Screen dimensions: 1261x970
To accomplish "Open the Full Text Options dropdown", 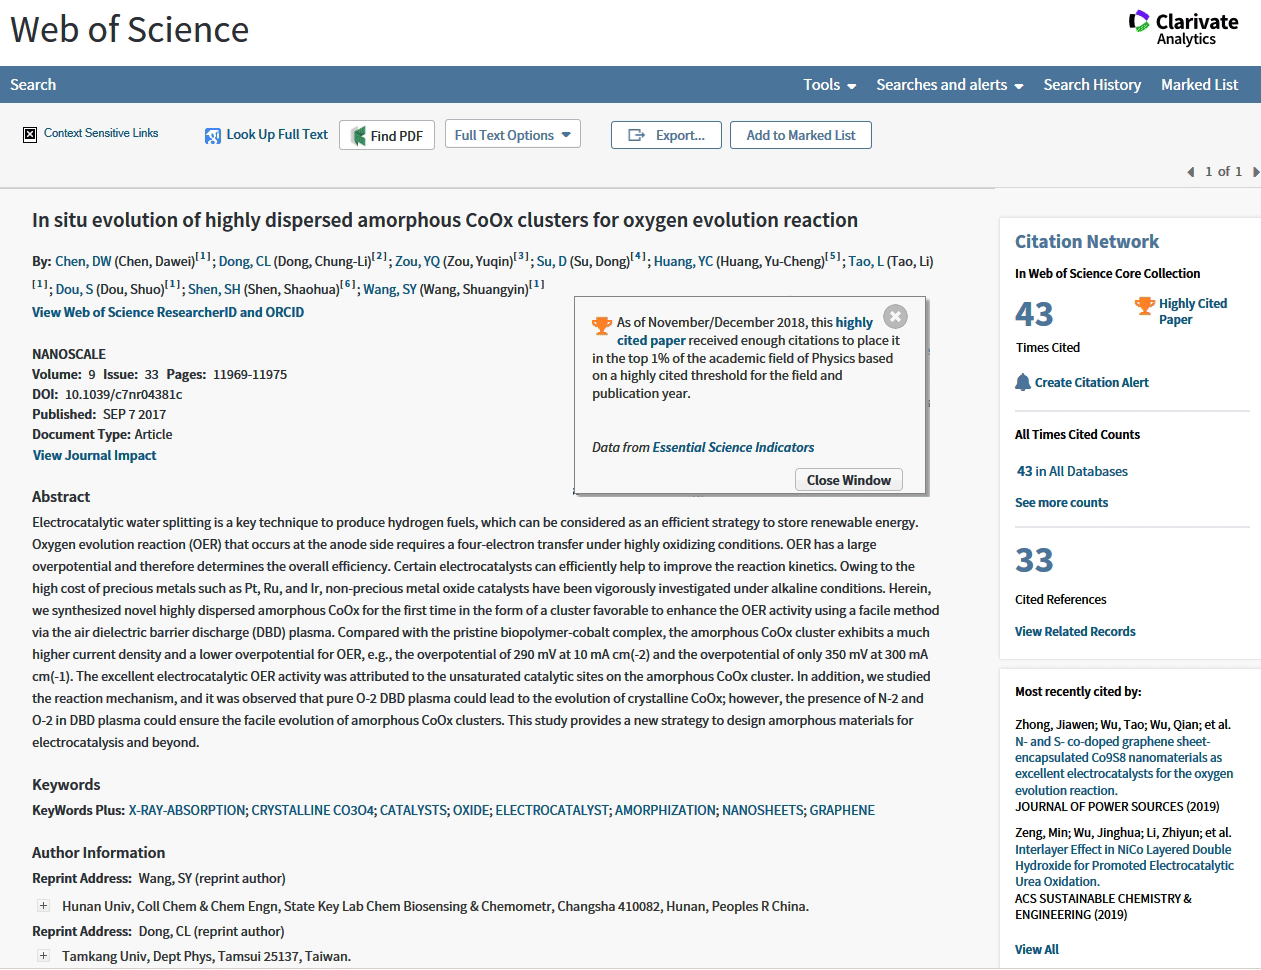I will 512,135.
